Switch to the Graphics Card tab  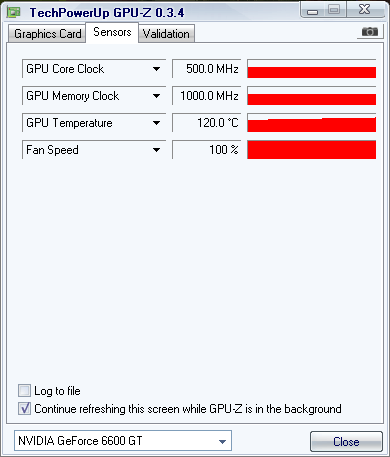click(47, 34)
